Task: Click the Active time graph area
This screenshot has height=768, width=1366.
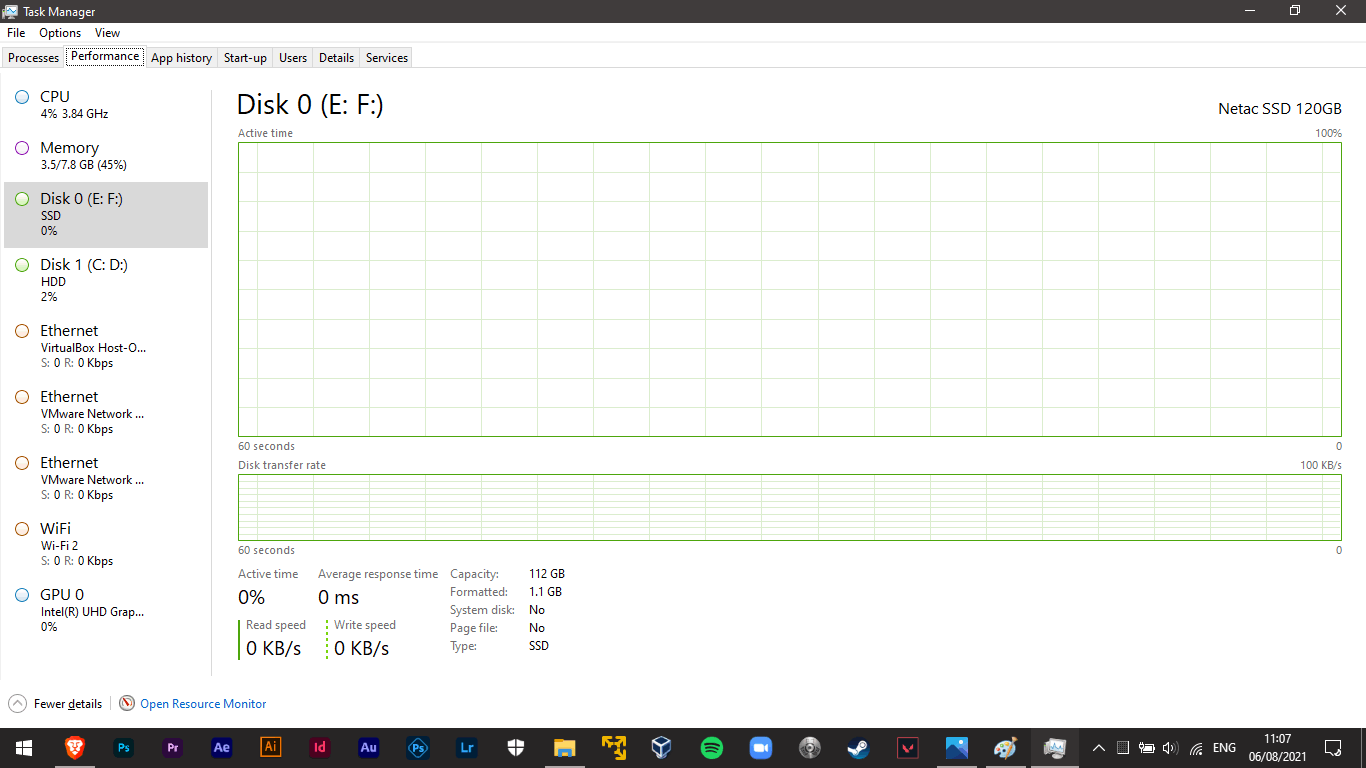Action: tap(790, 289)
